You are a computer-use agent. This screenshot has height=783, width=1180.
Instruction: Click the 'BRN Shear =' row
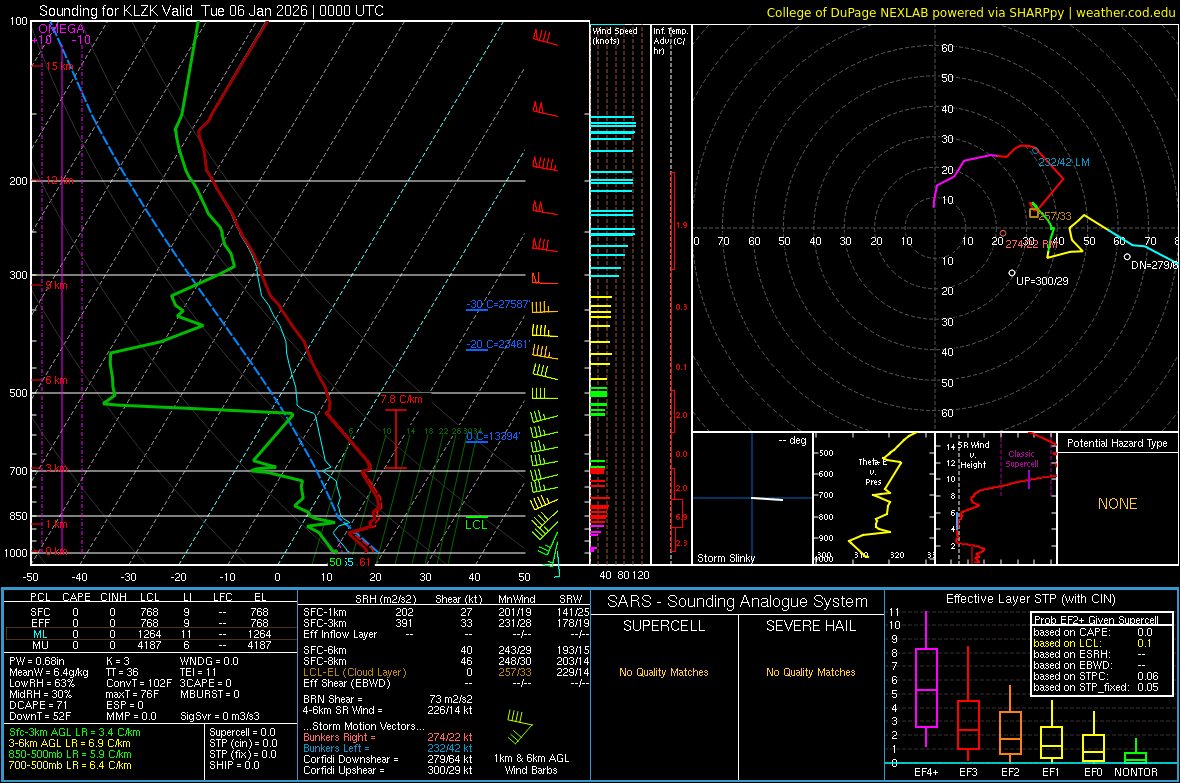(x=388, y=699)
